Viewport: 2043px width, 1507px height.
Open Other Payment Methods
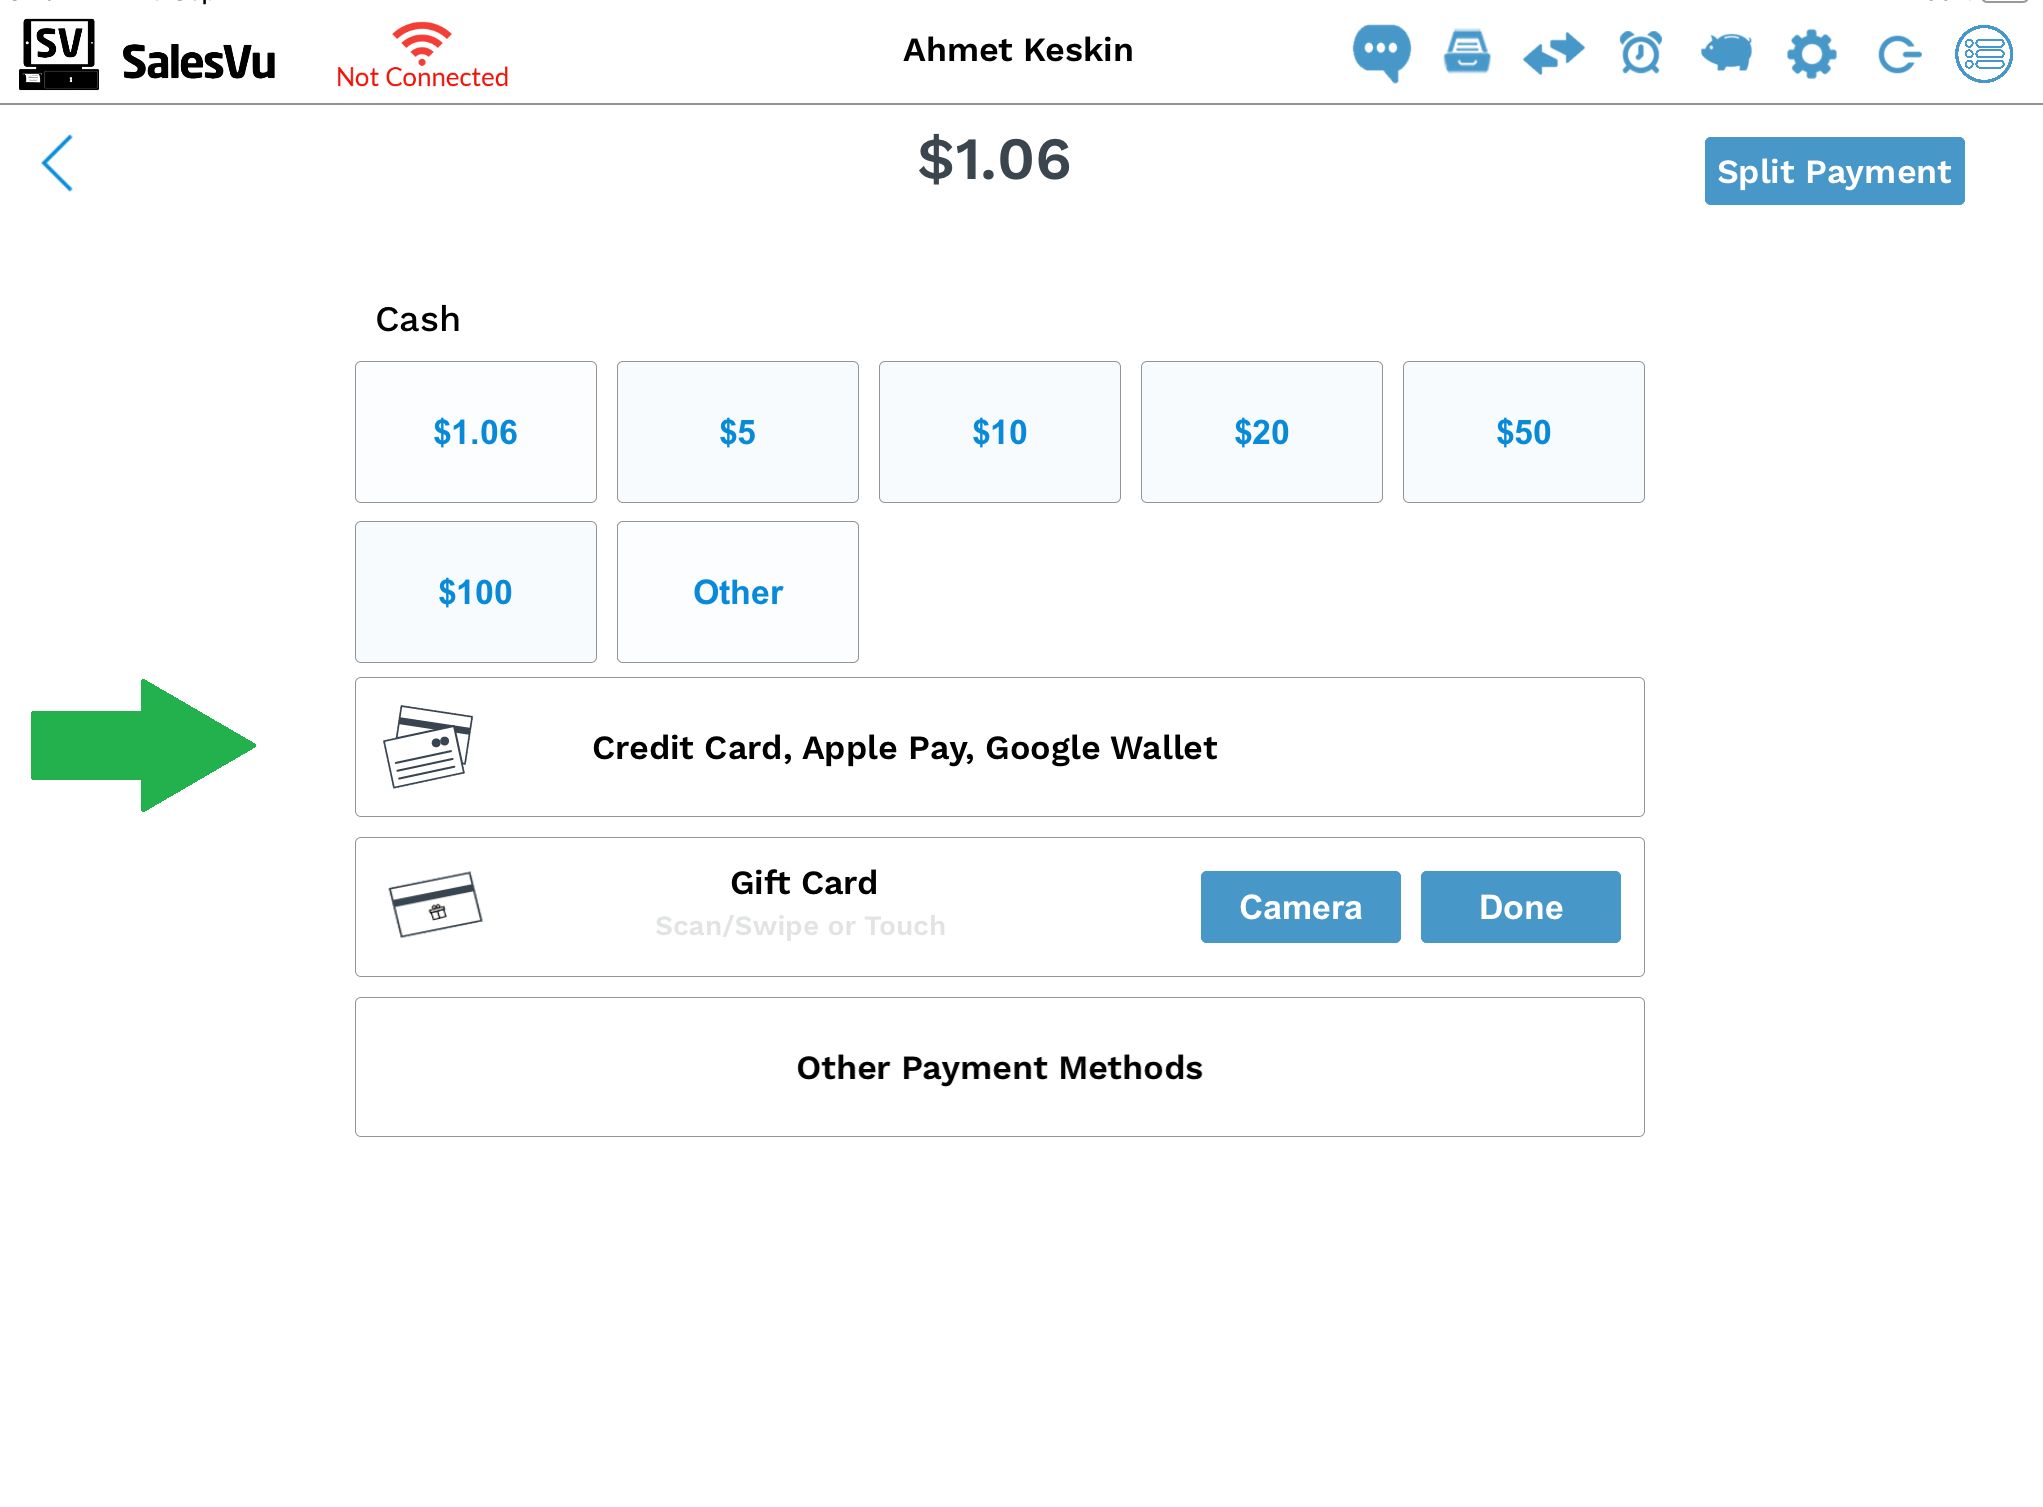coord(999,1067)
